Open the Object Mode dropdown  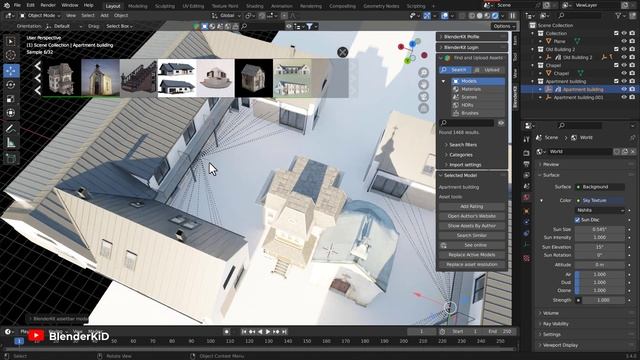[40, 16]
